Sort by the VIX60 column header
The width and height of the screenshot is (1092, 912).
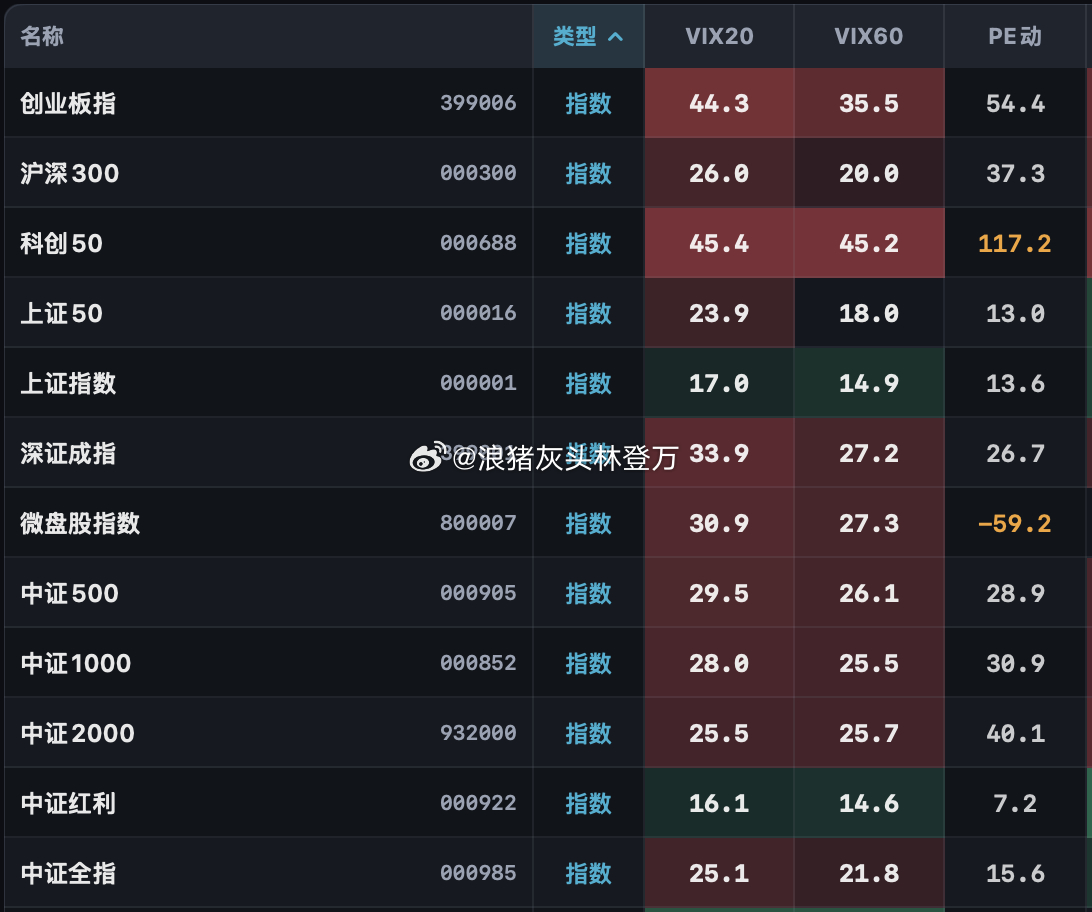point(868,36)
